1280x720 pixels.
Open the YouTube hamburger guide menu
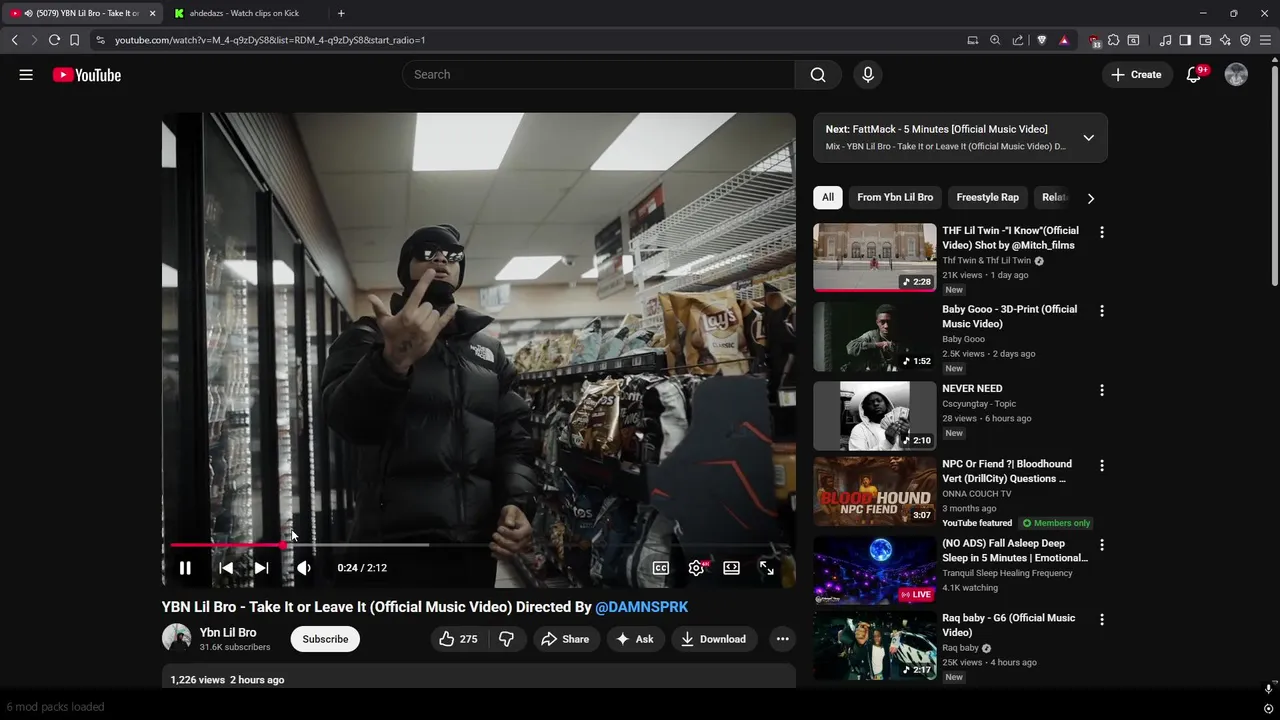(26, 75)
